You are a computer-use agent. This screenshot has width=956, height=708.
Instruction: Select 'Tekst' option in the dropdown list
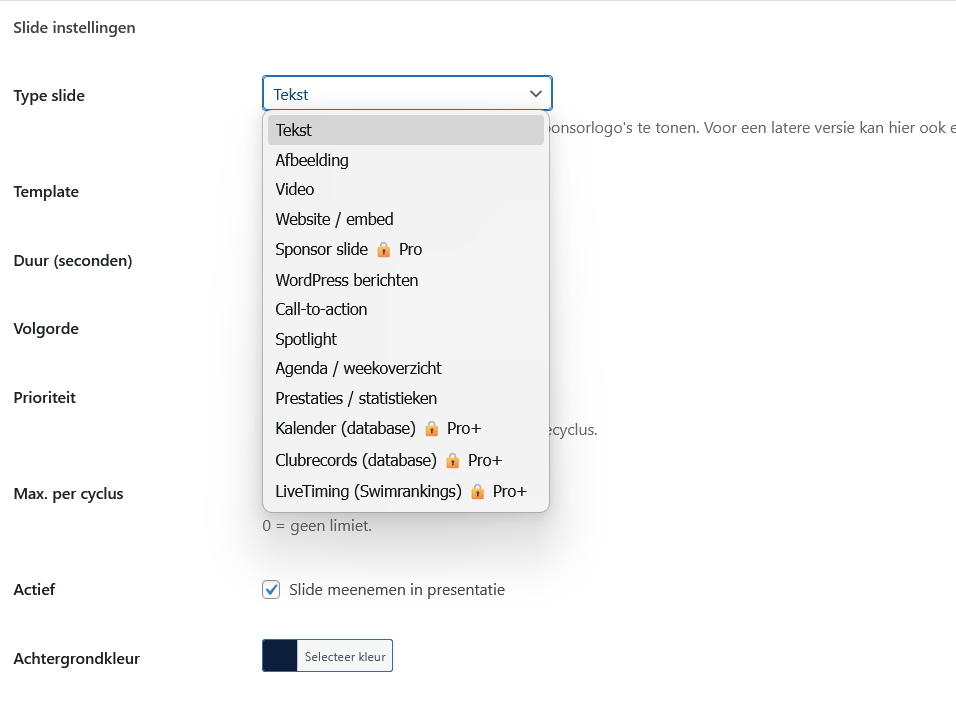click(294, 130)
